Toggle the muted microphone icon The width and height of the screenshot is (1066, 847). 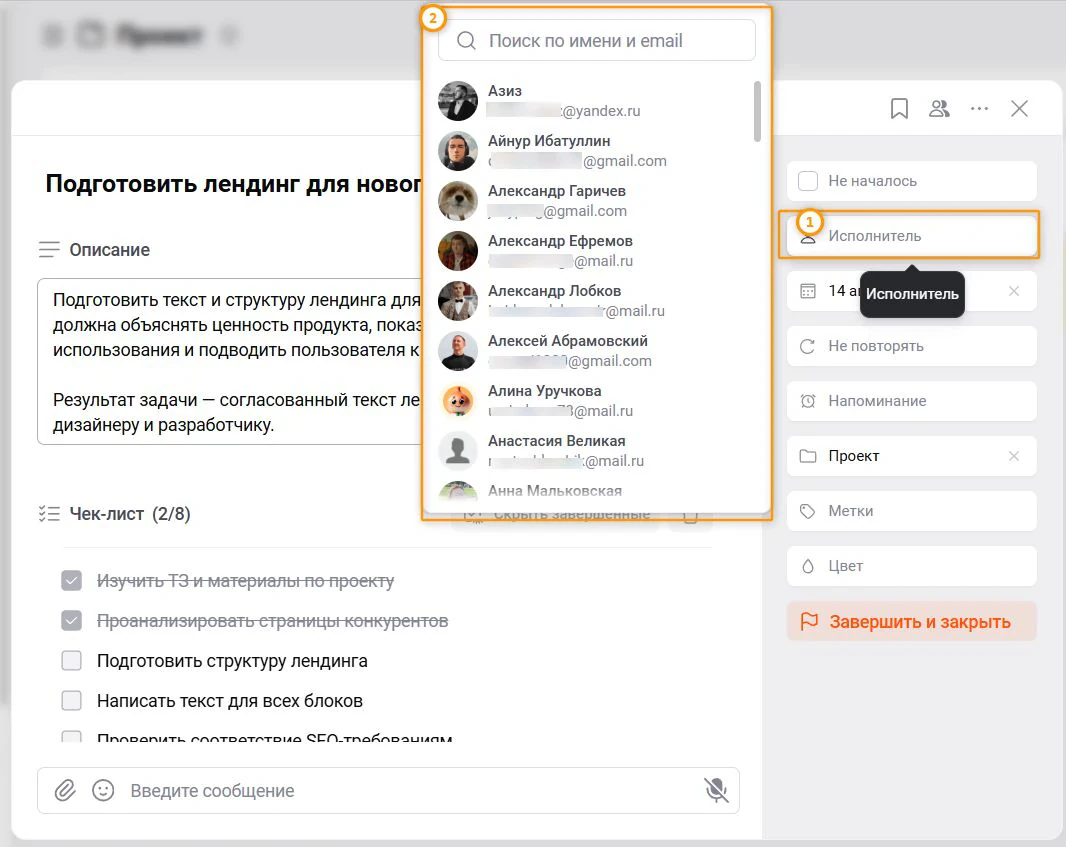pyautogui.click(x=716, y=790)
